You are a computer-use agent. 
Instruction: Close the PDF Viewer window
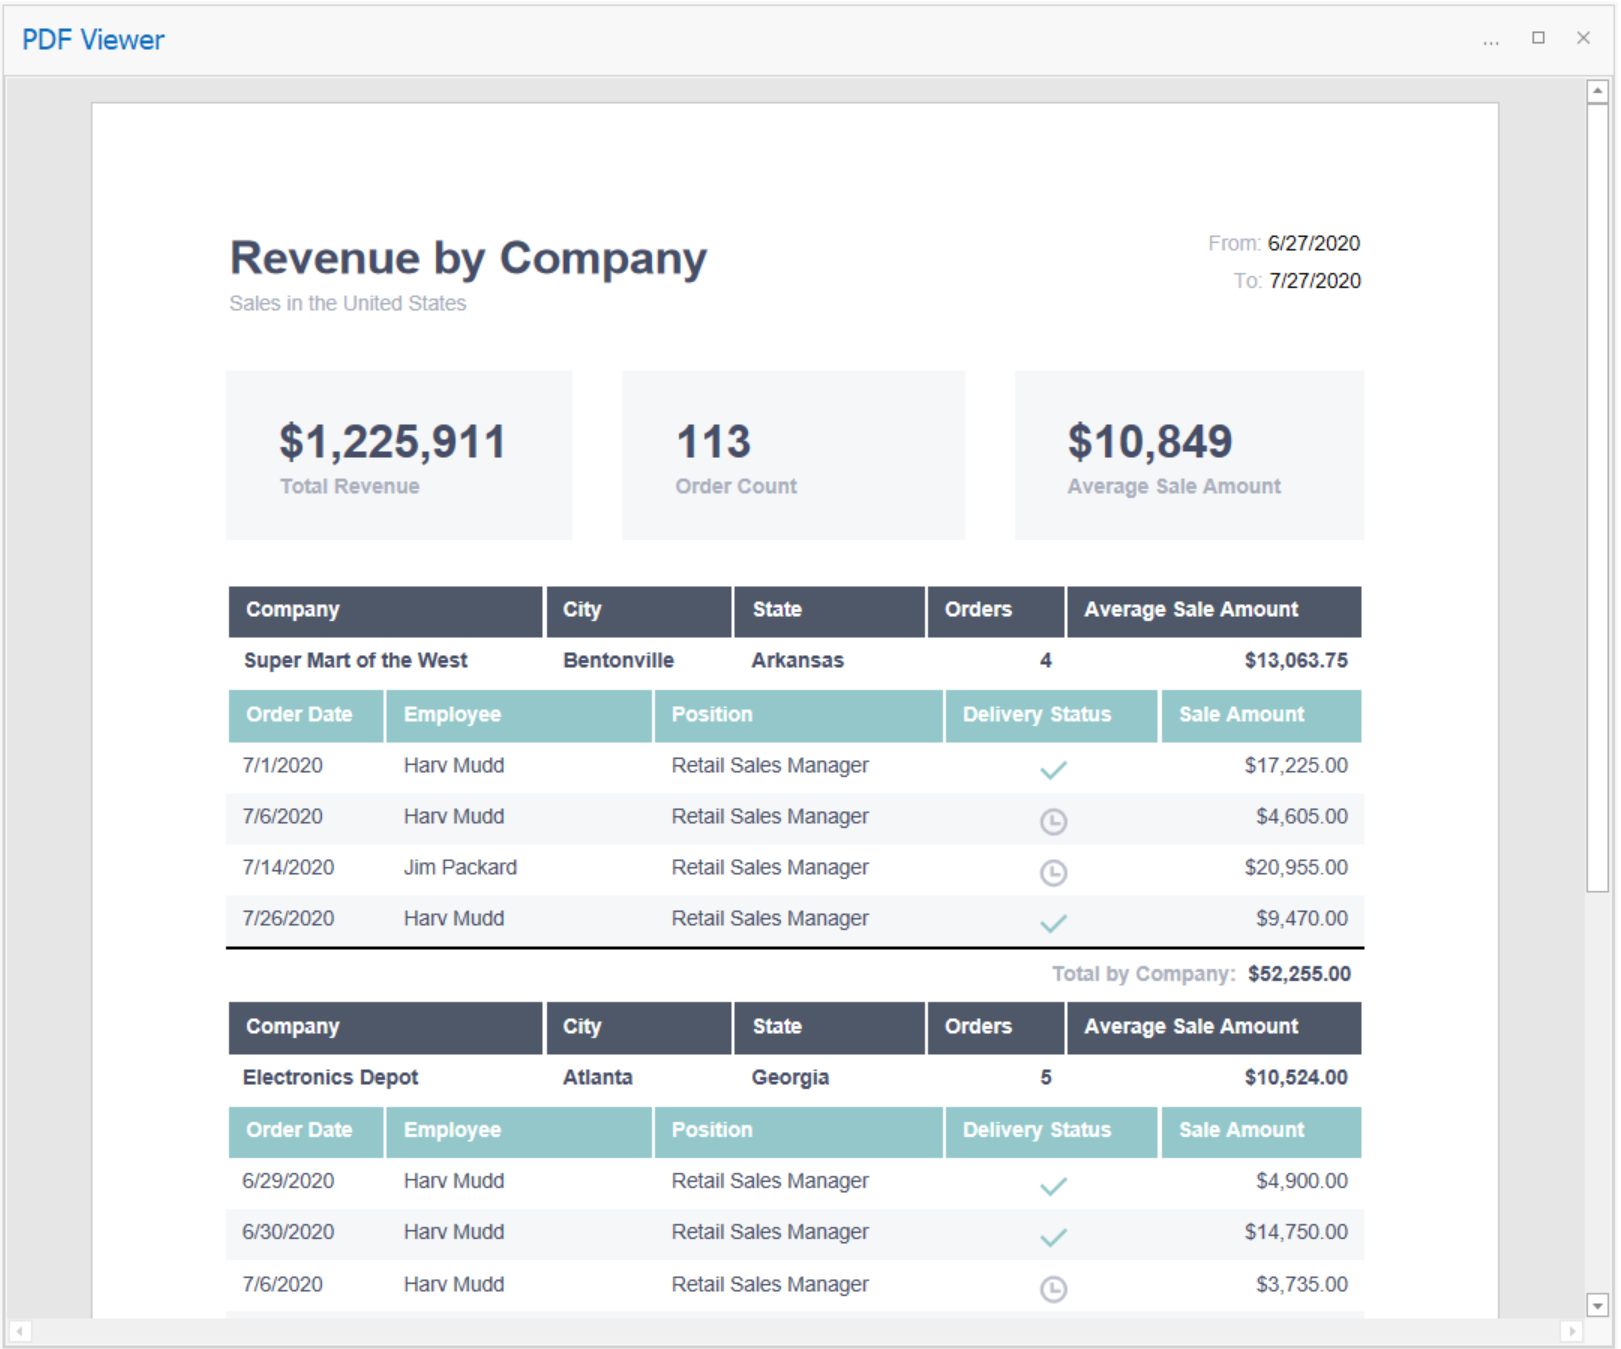click(x=1583, y=38)
